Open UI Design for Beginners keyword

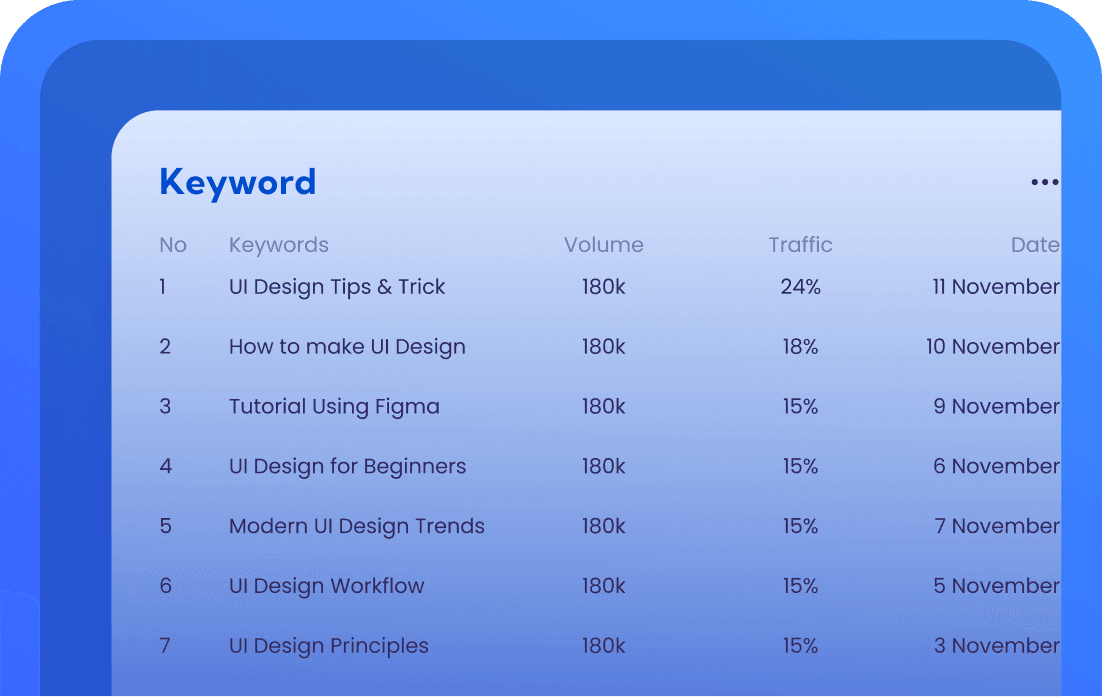[347, 467]
